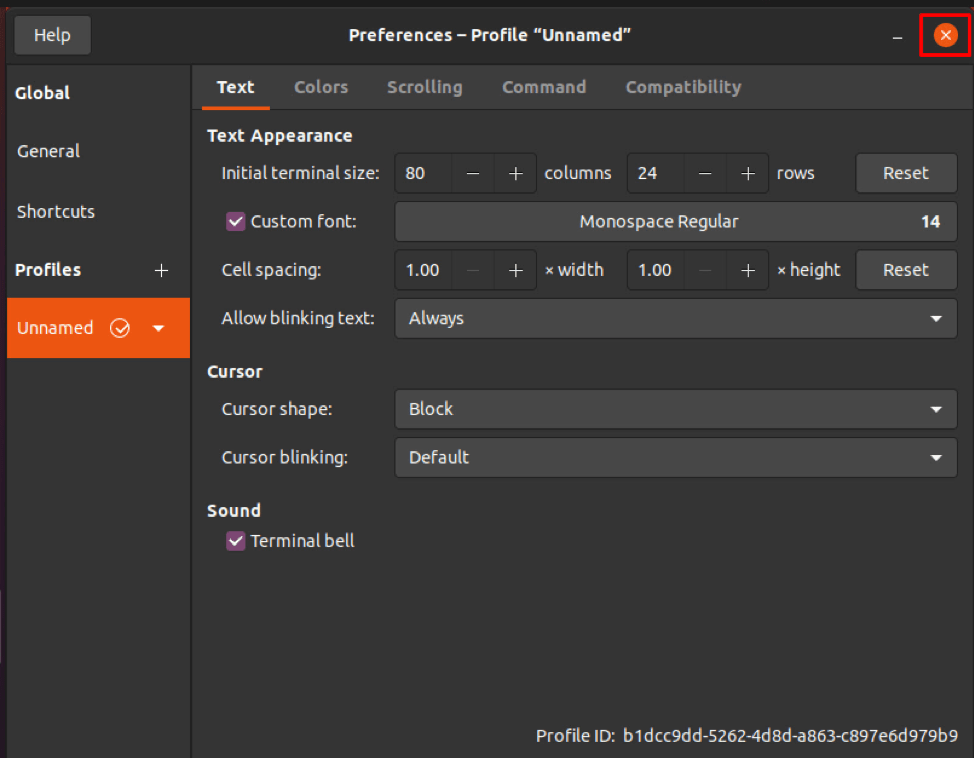Select Shortcuts in the sidebar
This screenshot has width=974, height=758.
[55, 211]
